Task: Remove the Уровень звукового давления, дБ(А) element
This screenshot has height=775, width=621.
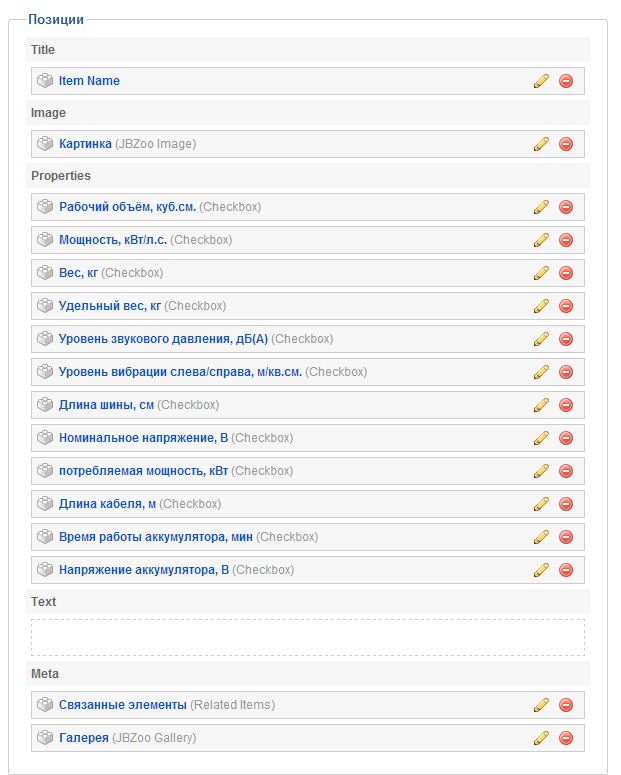Action: pyautogui.click(x=566, y=339)
